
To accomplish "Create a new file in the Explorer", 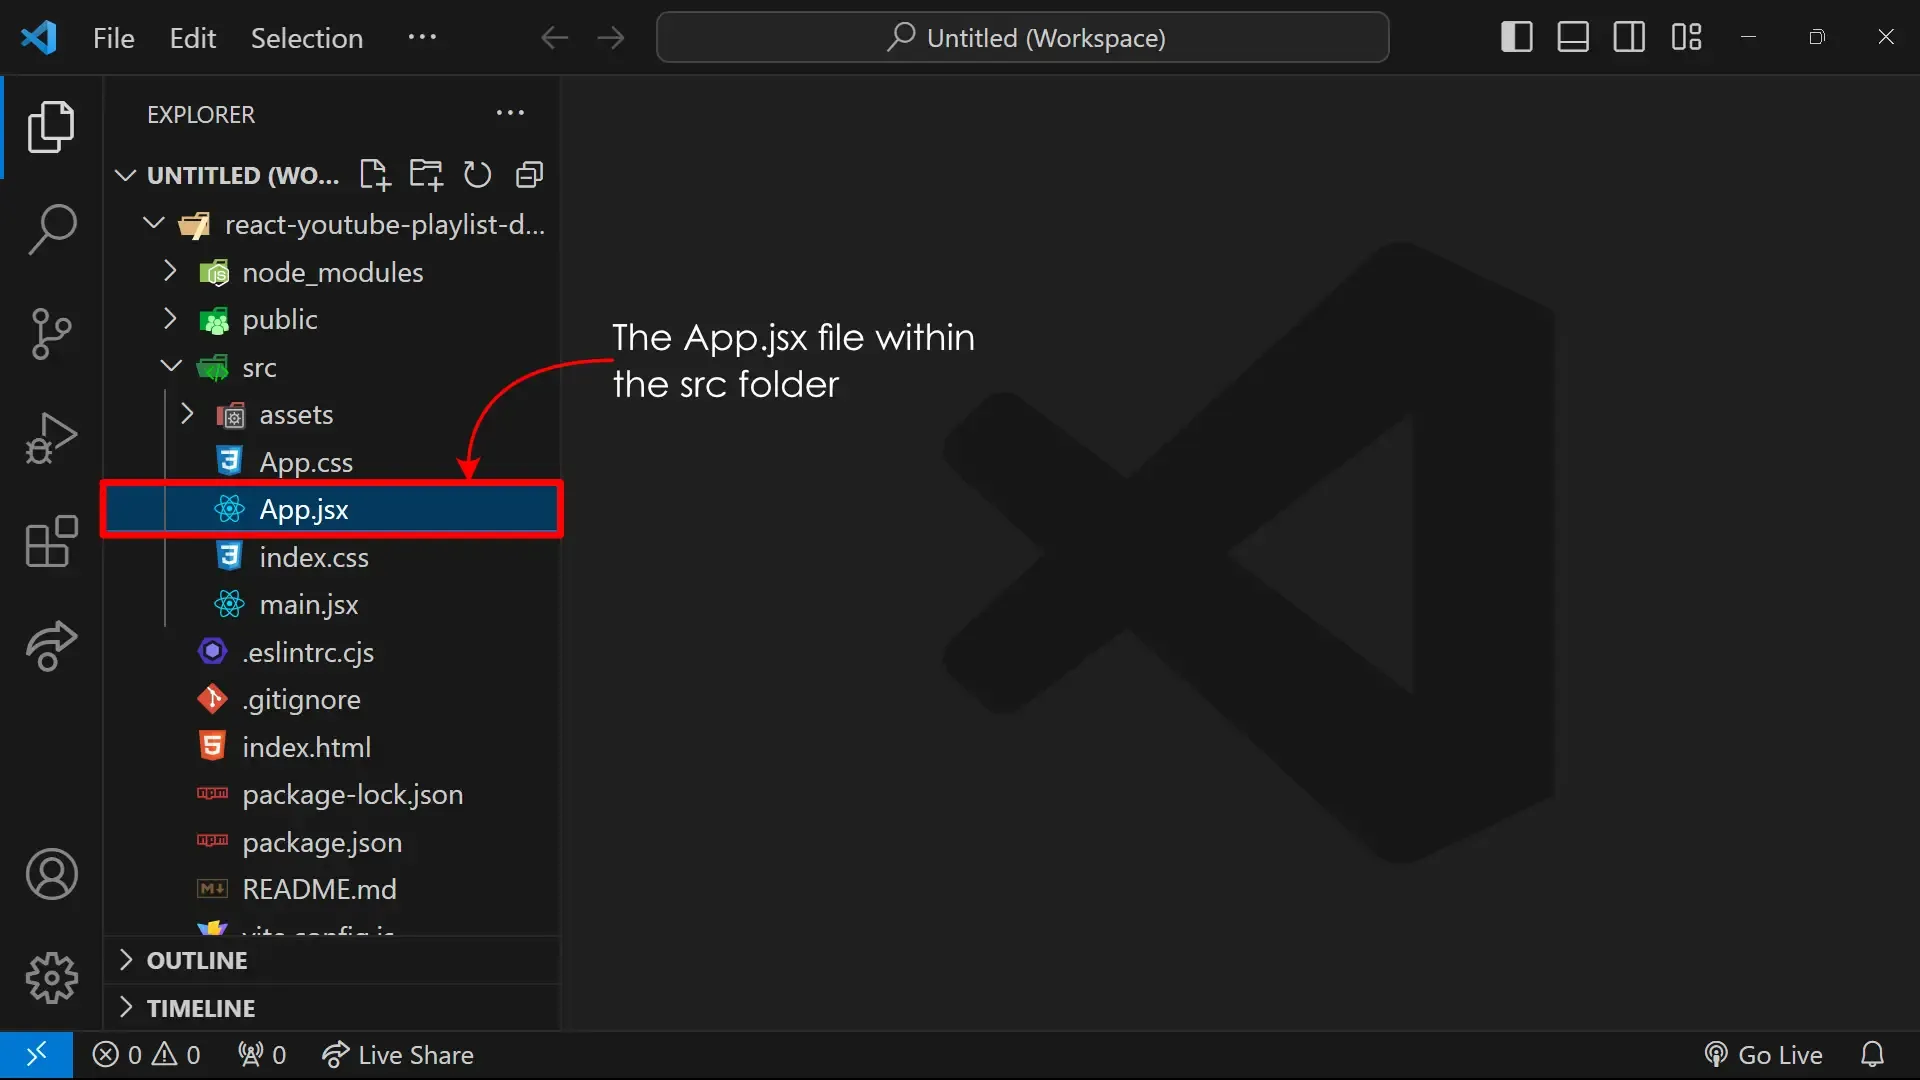I will point(375,174).
